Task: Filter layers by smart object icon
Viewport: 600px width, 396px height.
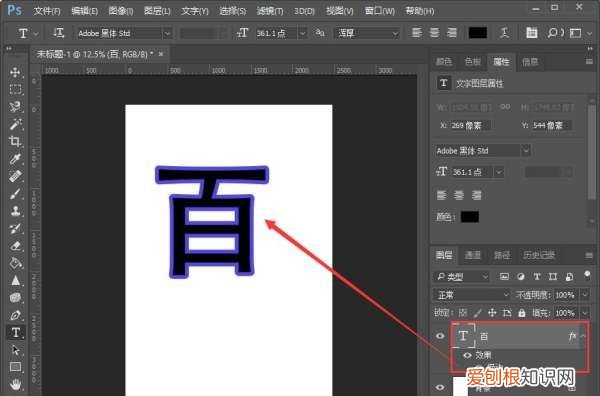Action: pos(569,276)
